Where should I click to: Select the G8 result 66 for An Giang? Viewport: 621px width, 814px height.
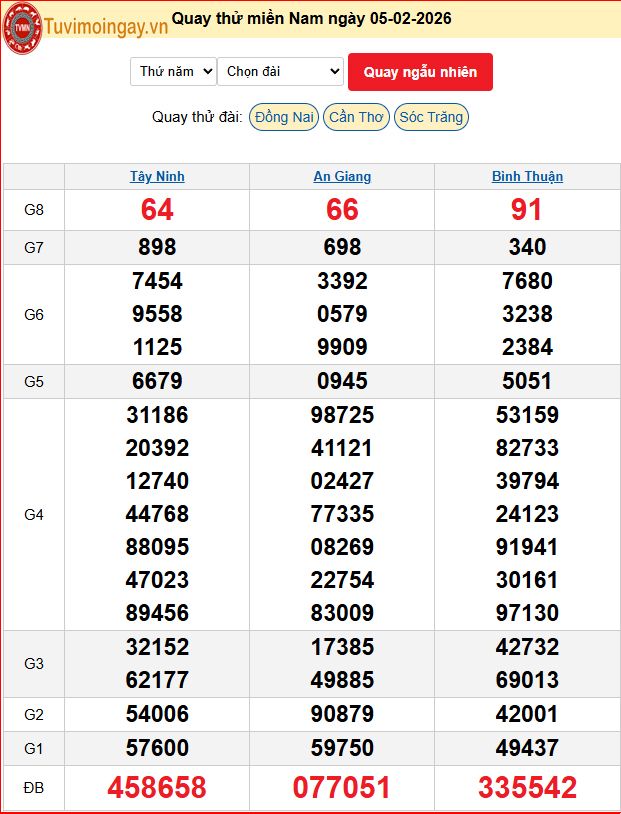342,209
